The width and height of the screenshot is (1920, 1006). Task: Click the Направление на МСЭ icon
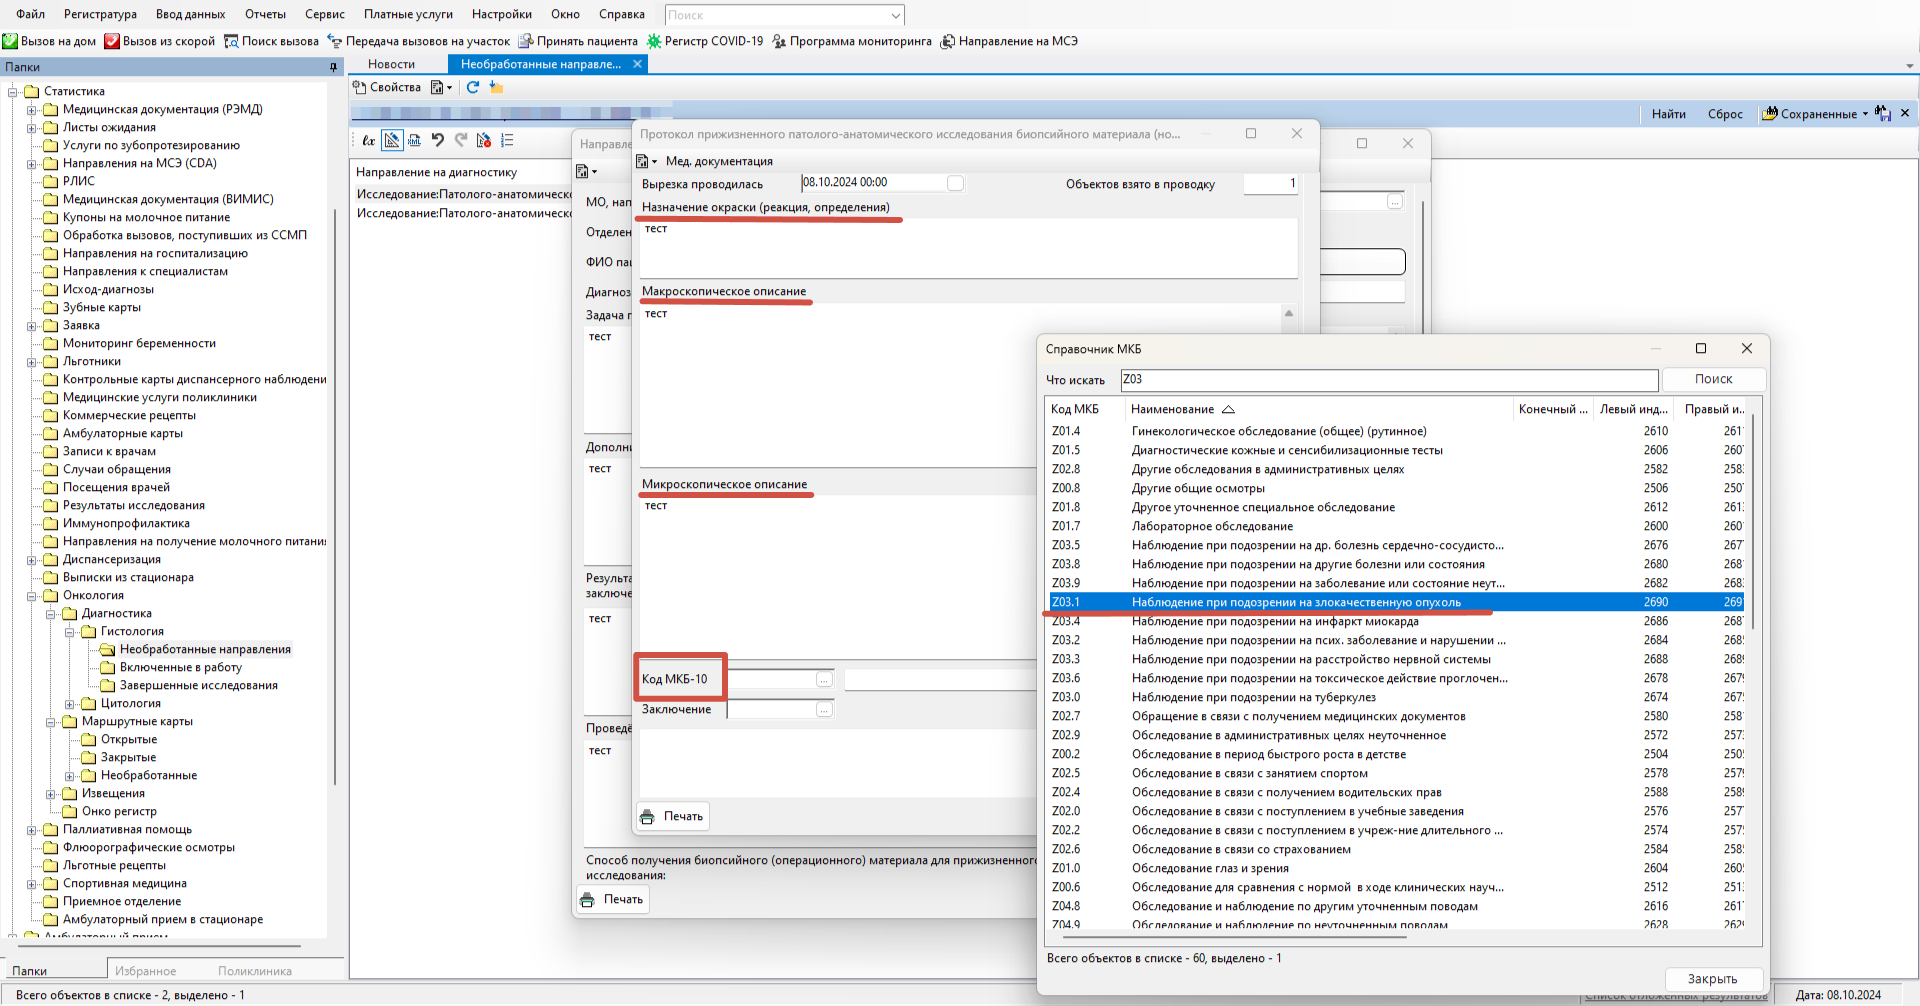tap(948, 41)
